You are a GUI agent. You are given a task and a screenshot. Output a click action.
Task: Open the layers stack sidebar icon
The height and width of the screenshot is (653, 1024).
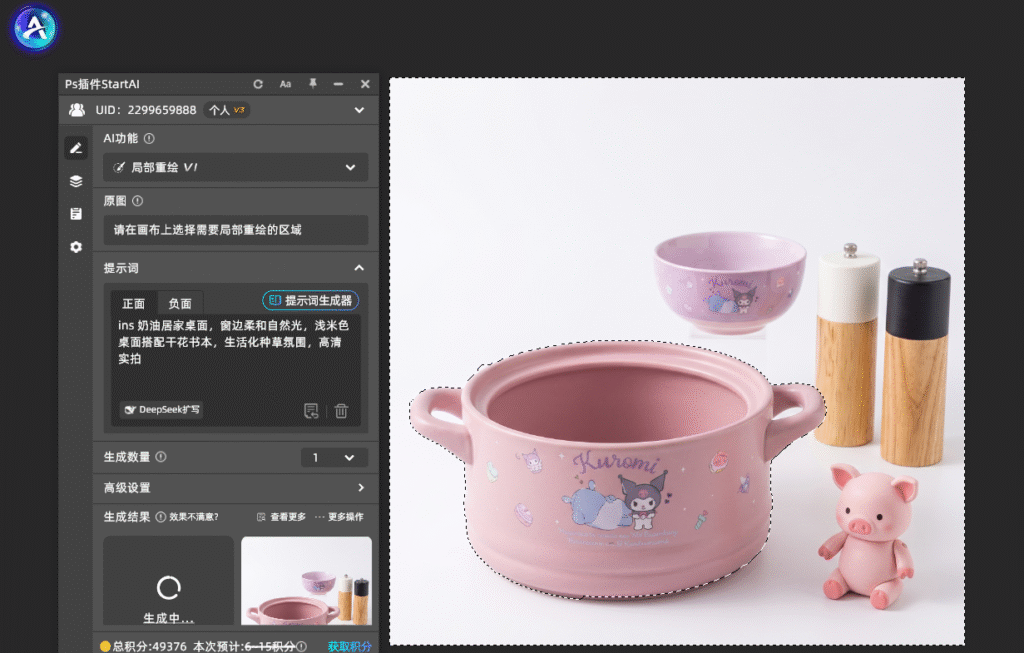(76, 181)
